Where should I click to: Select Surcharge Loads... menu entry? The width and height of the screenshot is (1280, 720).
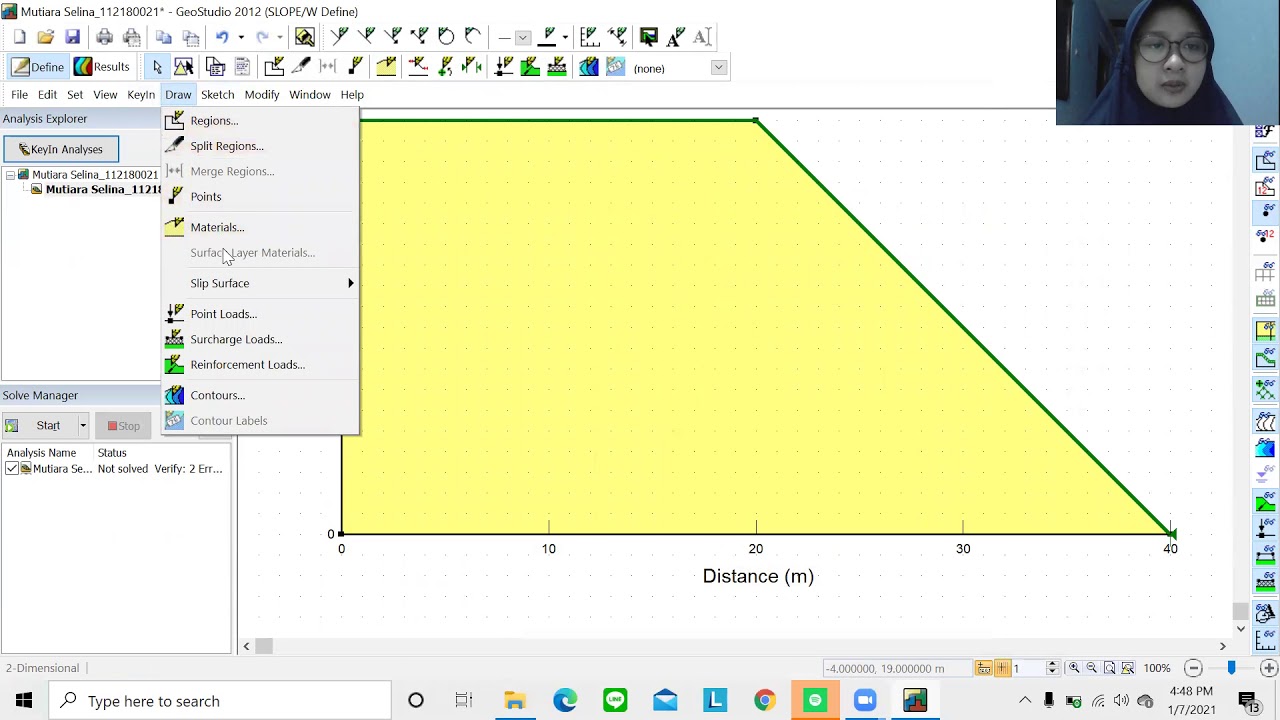pyautogui.click(x=260, y=339)
